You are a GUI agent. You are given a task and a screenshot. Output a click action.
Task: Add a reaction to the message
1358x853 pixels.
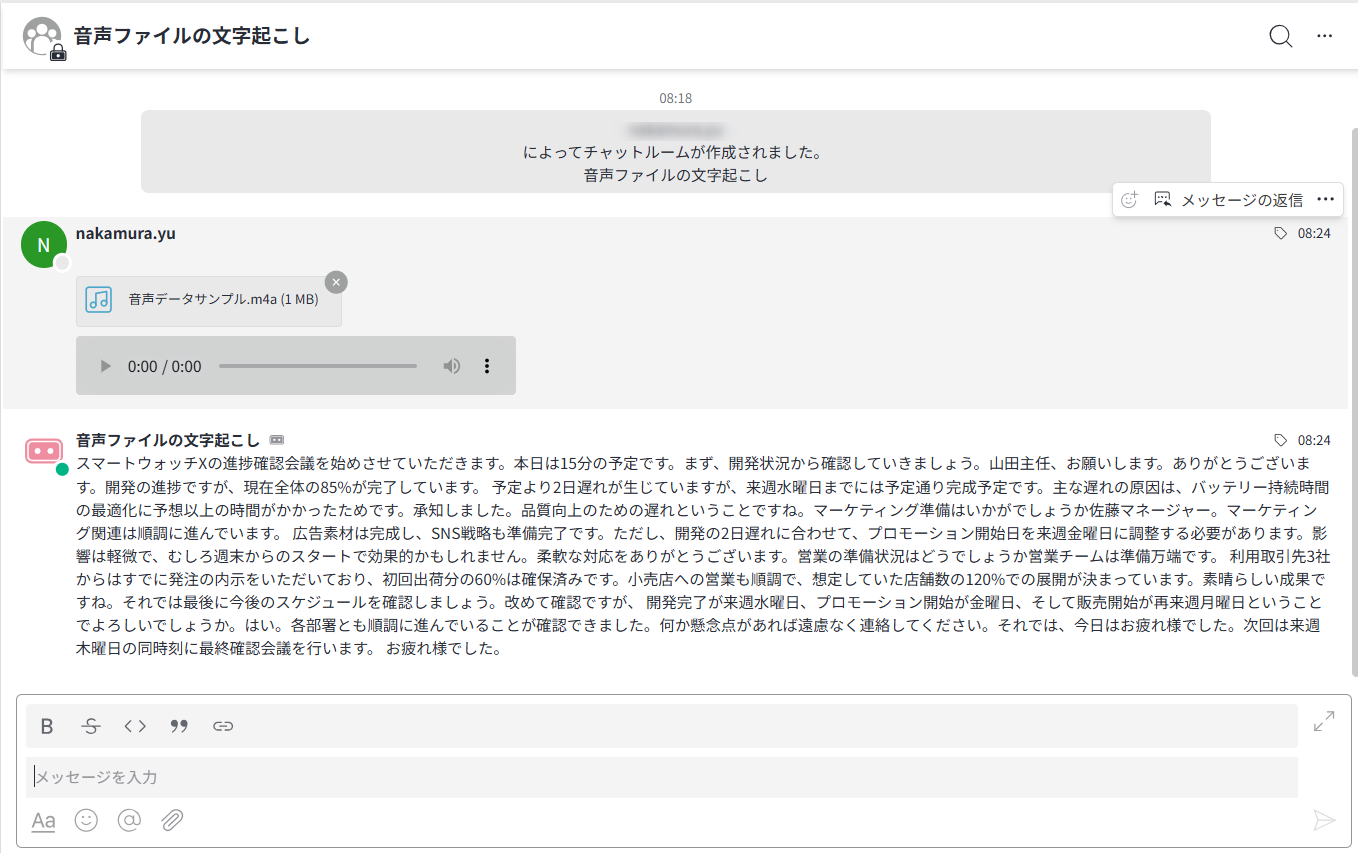tap(1130, 200)
